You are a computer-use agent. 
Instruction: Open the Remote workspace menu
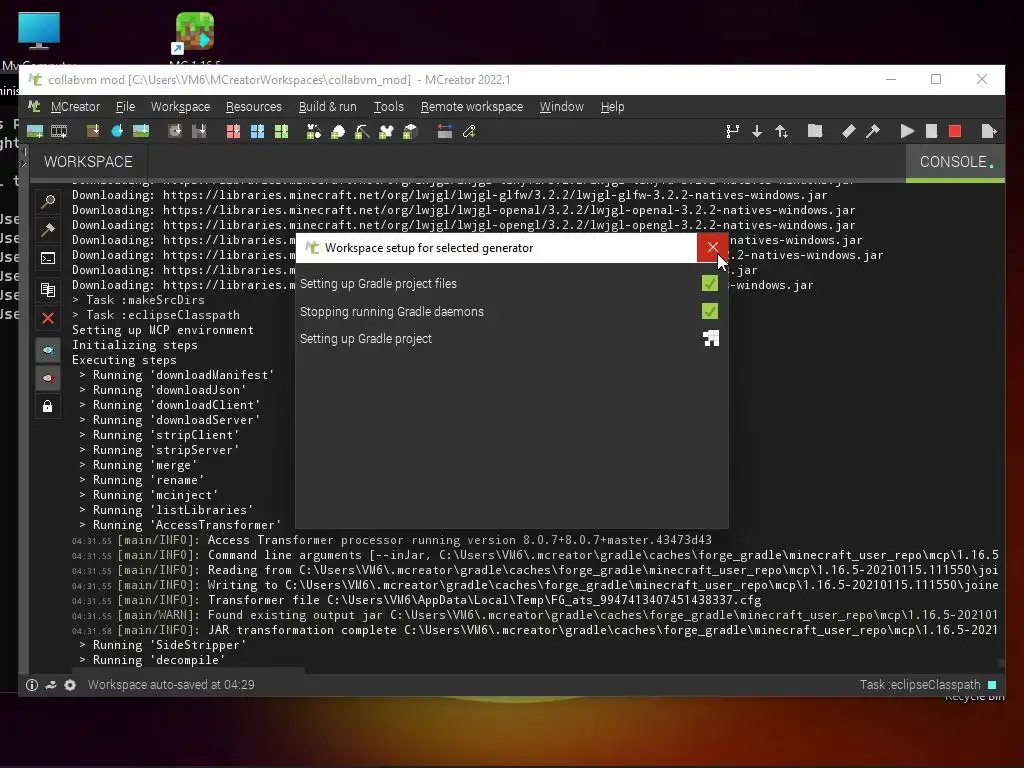tap(472, 106)
